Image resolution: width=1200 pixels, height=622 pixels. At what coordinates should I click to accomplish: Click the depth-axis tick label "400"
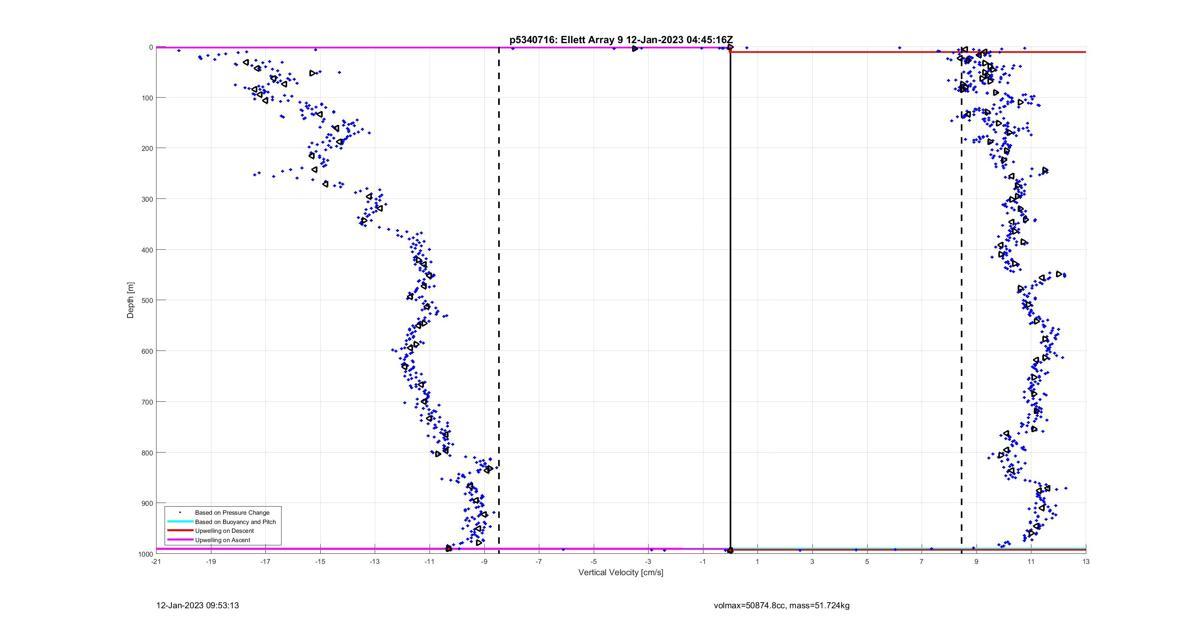coord(146,250)
